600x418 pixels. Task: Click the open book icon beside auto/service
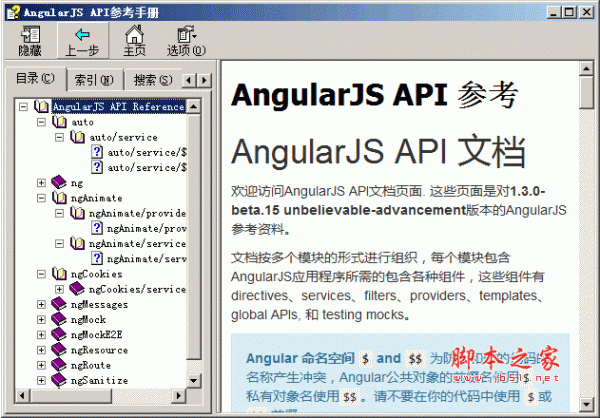(77, 137)
